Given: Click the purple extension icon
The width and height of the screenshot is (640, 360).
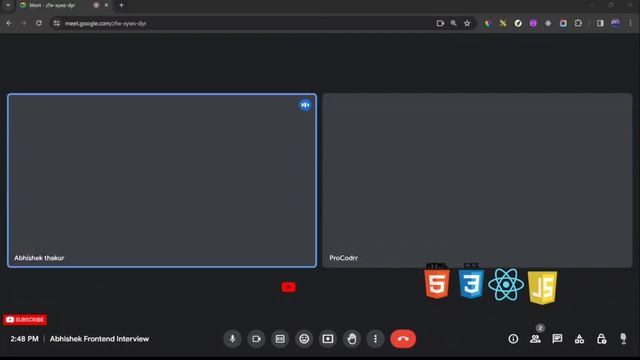Looking at the screenshot, I should click(533, 23).
